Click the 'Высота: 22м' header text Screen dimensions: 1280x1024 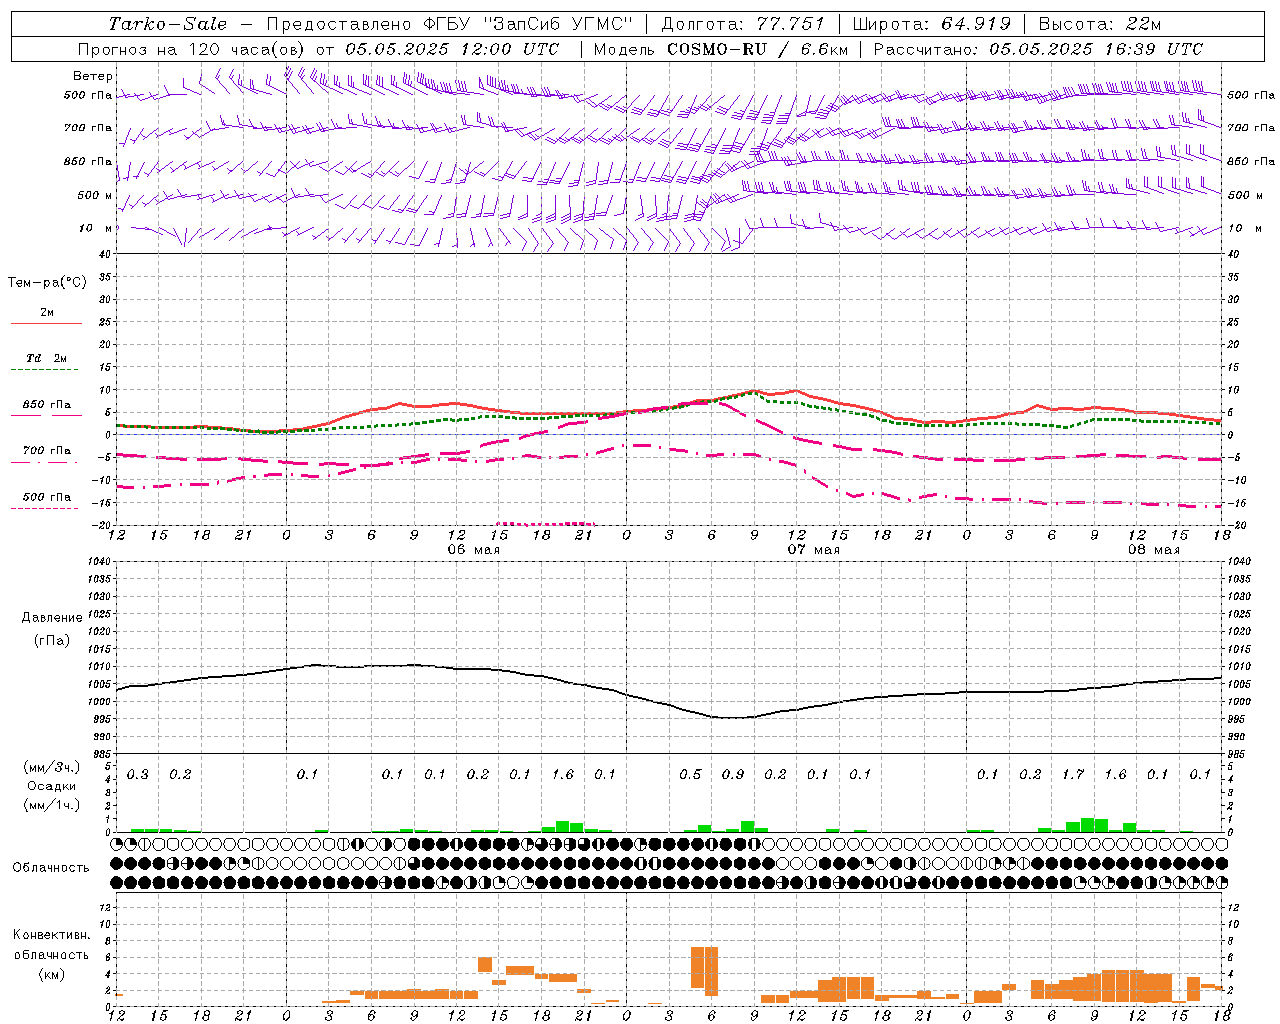coord(1100,24)
